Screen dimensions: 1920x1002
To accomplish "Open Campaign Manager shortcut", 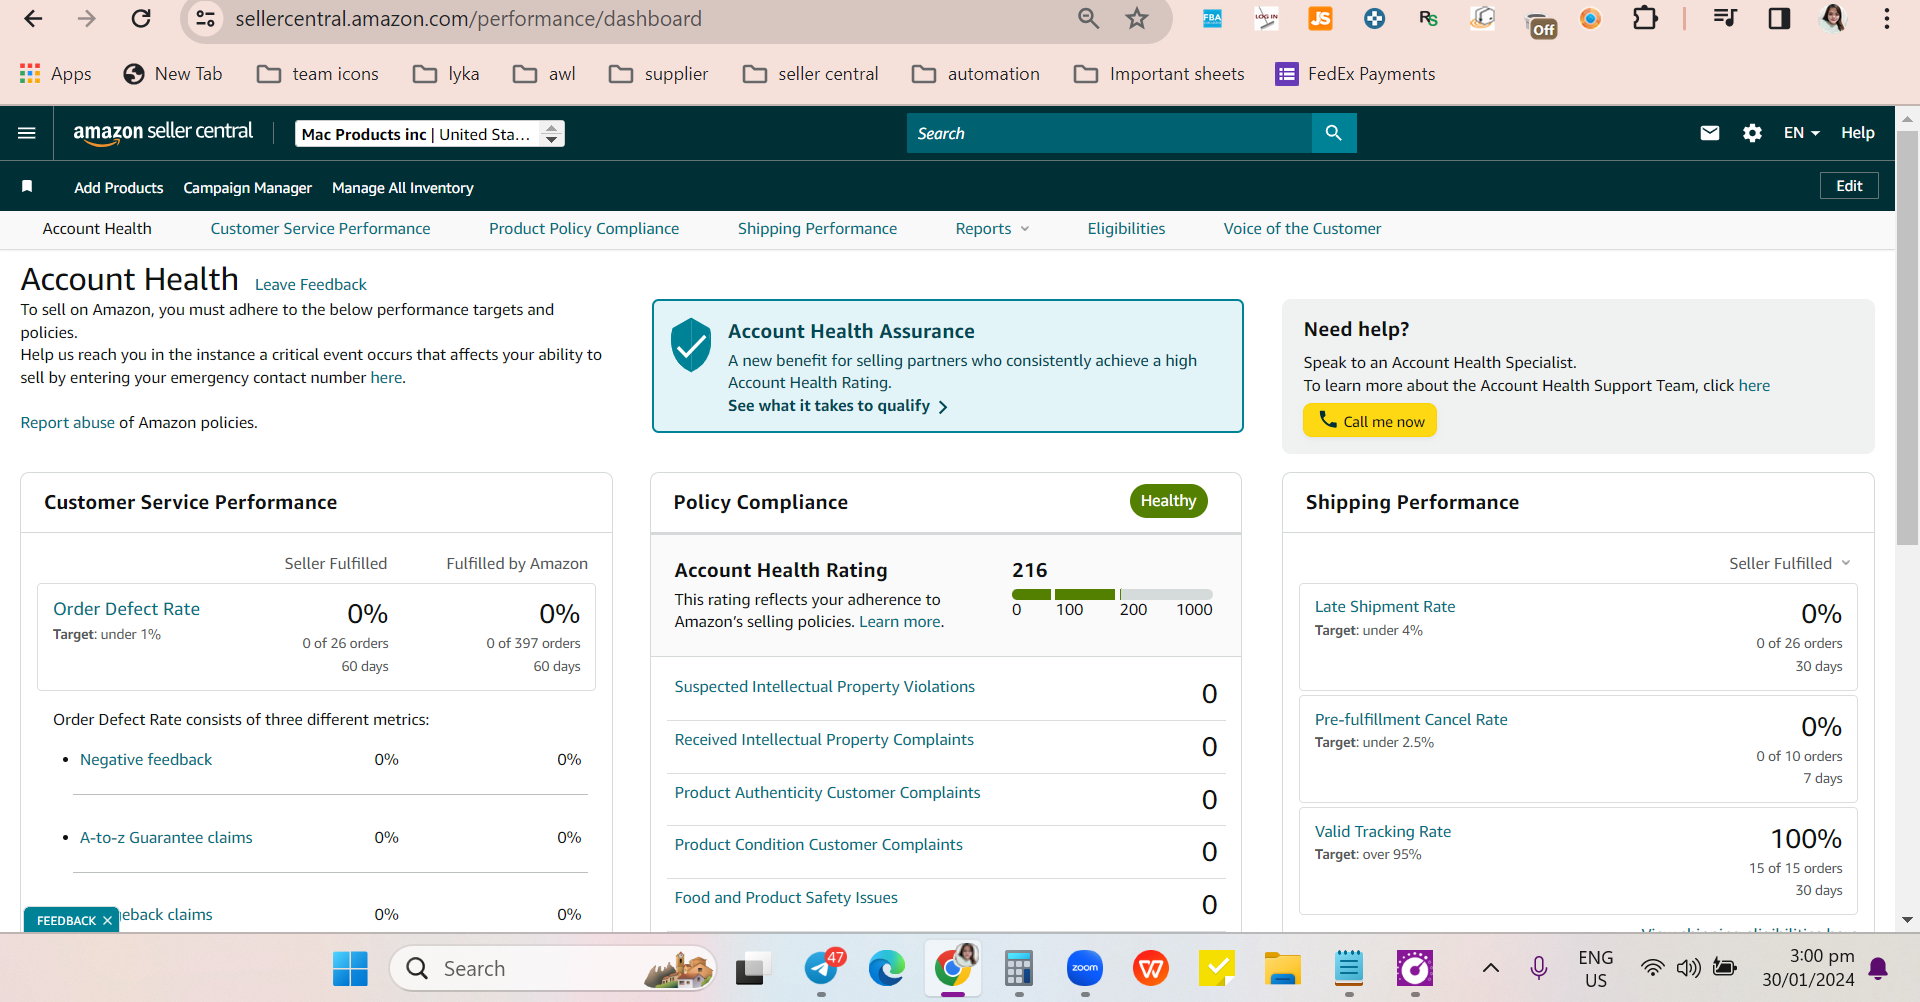I will pos(247,188).
